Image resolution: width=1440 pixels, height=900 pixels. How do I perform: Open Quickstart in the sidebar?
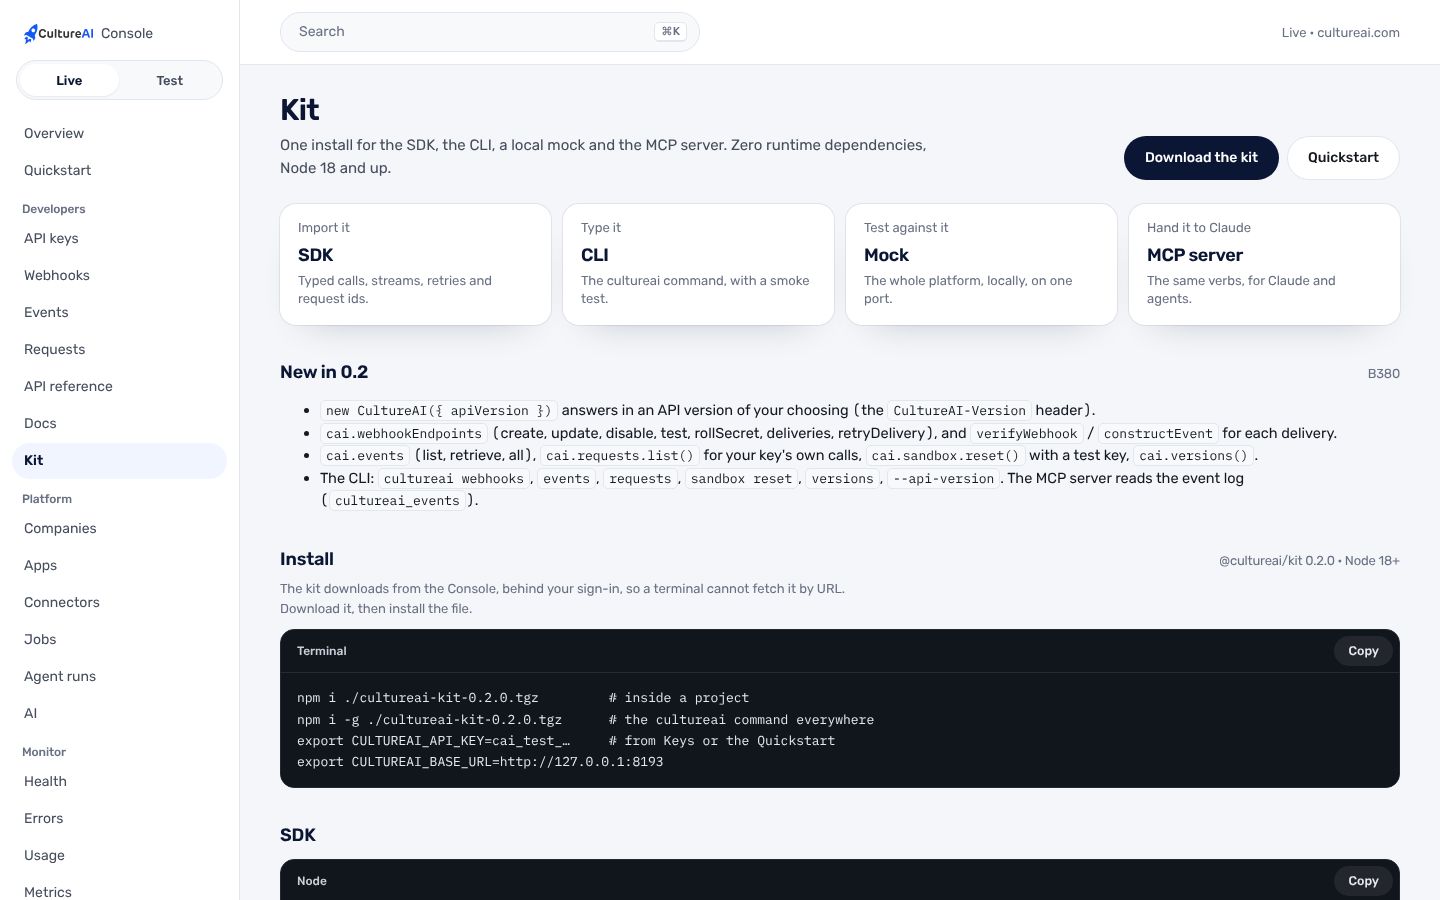pyautogui.click(x=119, y=170)
